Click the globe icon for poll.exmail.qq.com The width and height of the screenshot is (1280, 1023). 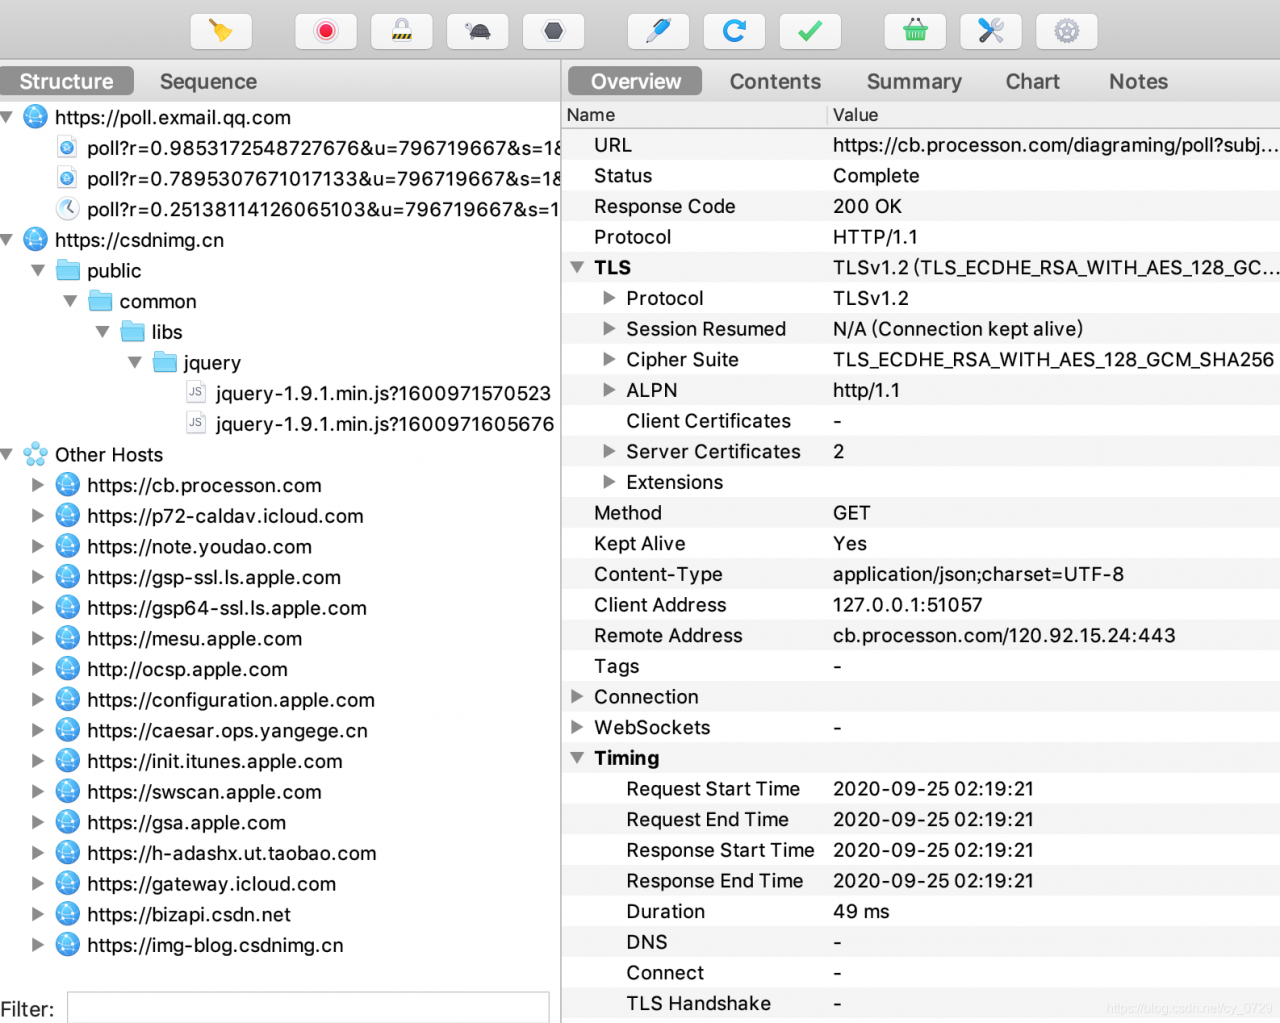click(35, 117)
